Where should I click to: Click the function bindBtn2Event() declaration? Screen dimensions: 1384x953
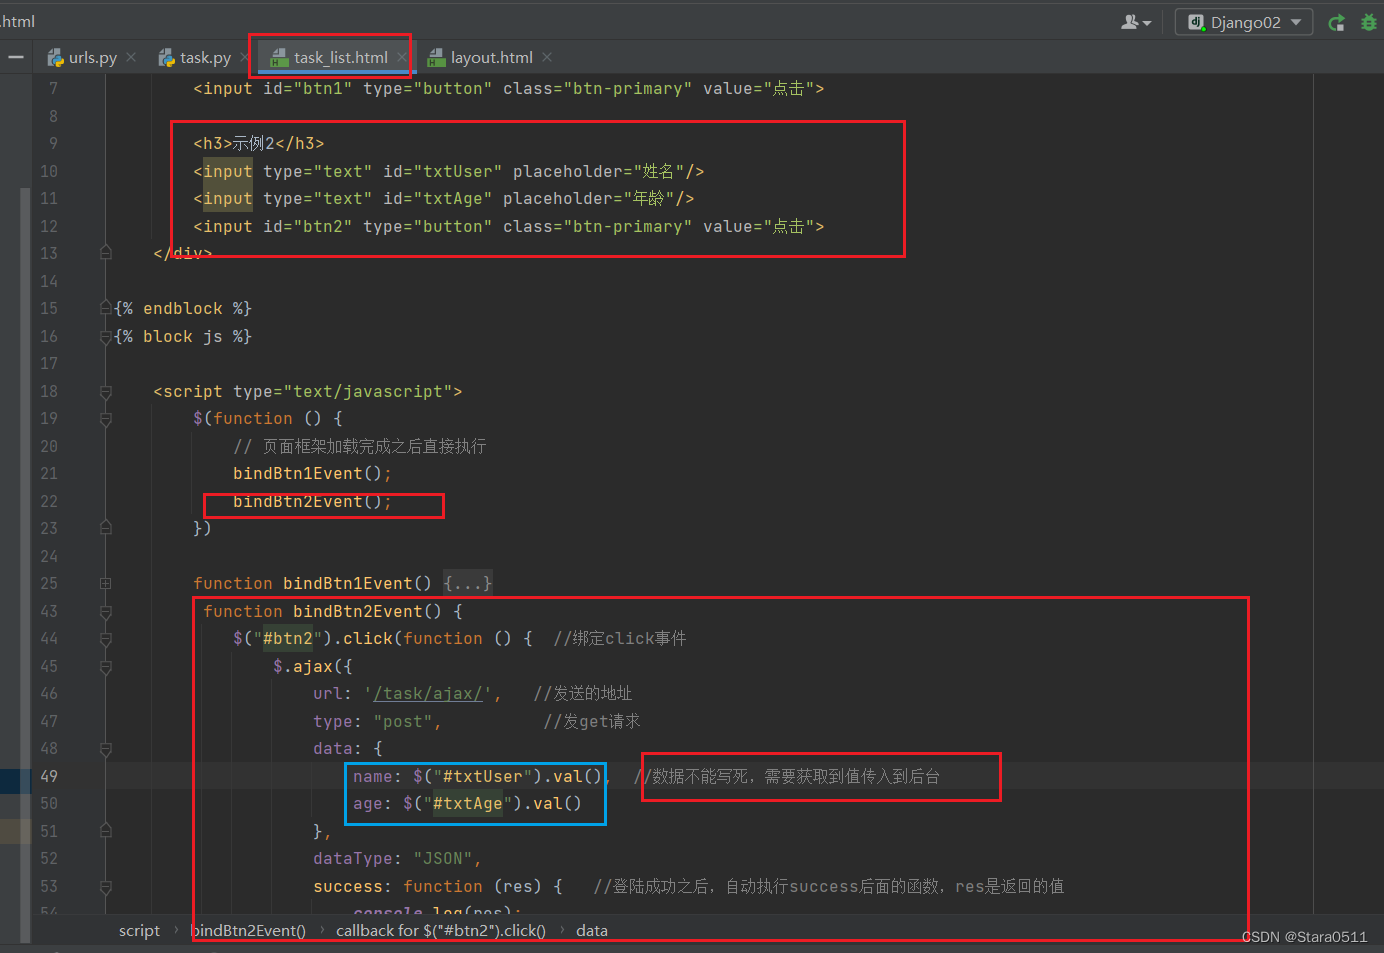332,611
